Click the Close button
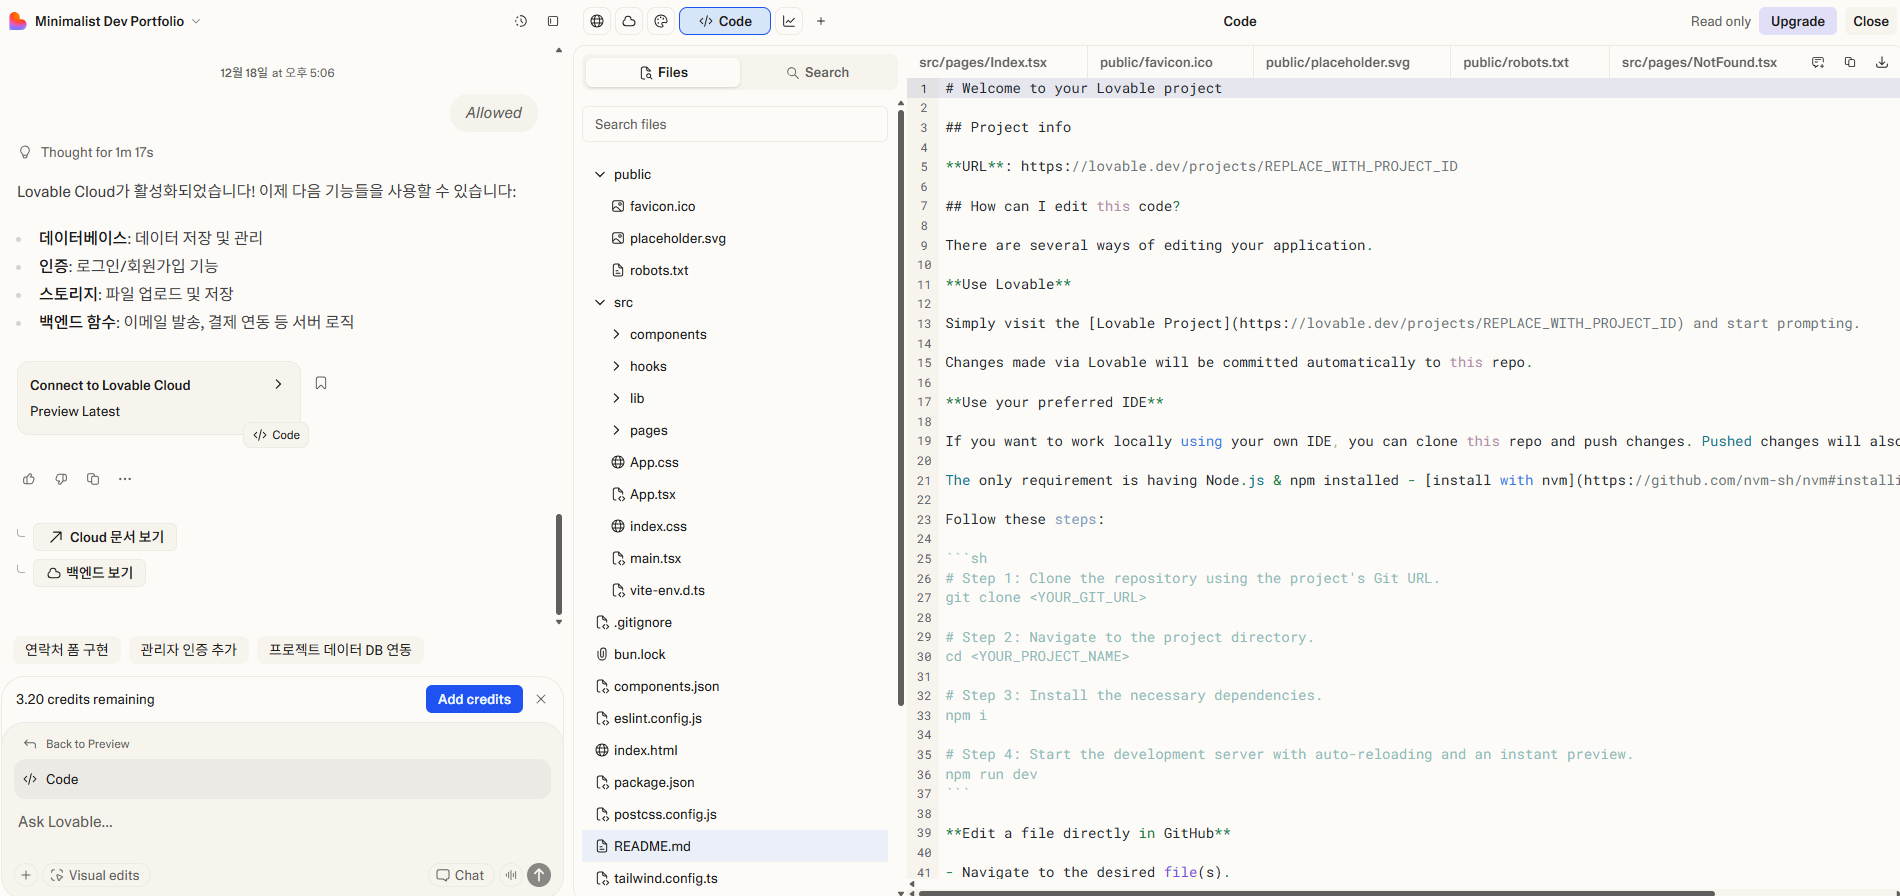This screenshot has width=1900, height=896. pos(1870,21)
